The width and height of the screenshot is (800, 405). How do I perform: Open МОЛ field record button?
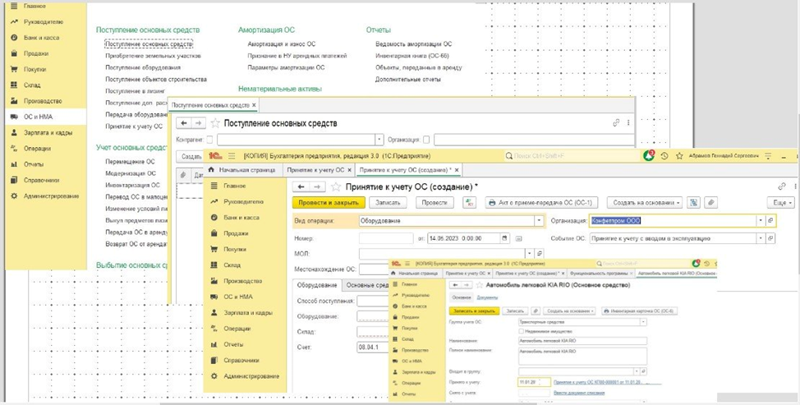[x=540, y=254]
